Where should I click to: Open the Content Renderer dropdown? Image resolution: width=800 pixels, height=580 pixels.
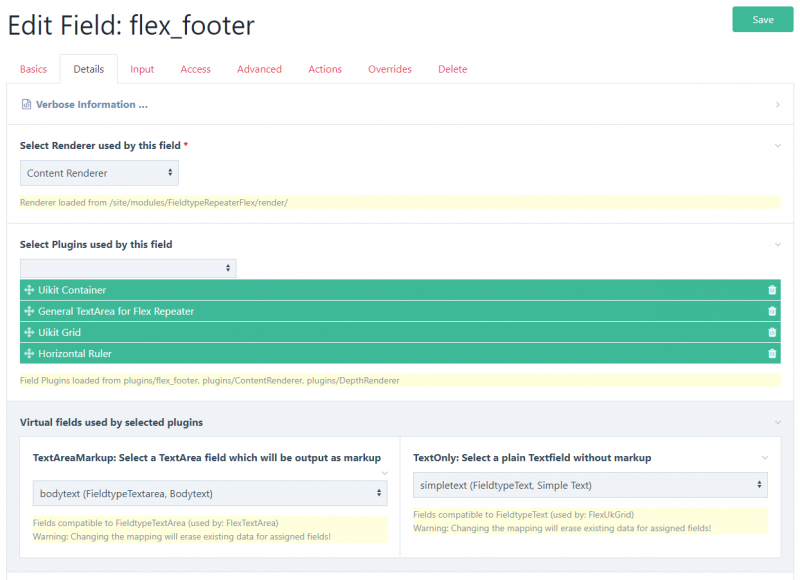(x=99, y=173)
